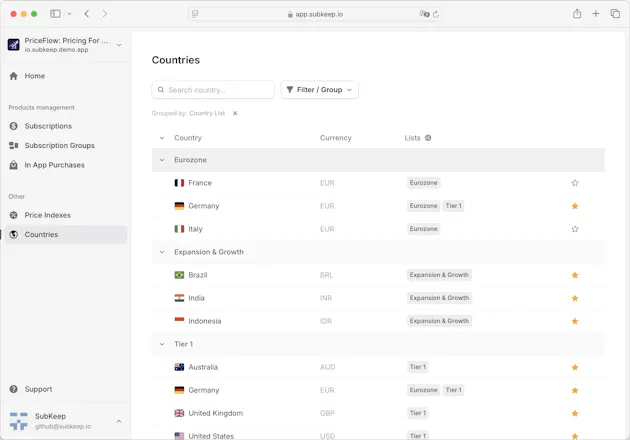Click the Indonesia flag icon
The width and height of the screenshot is (630, 440).
click(179, 321)
